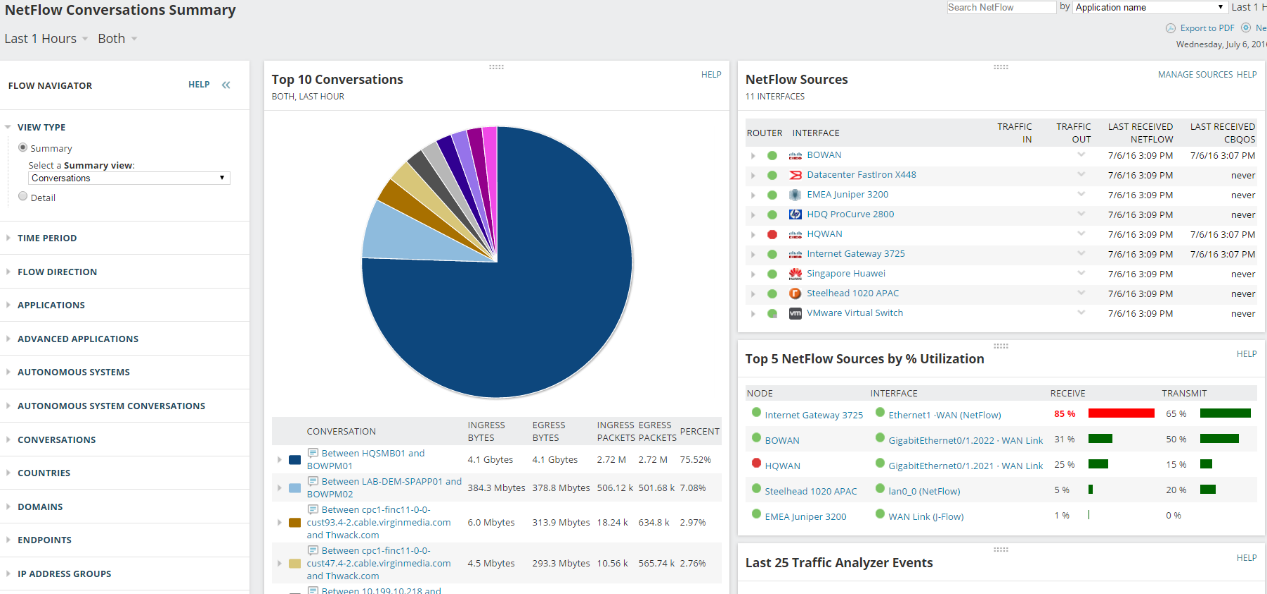The image size is (1267, 594).
Task: Click green status dot of Steelhead 1020 APAC node
Action: pos(756,489)
